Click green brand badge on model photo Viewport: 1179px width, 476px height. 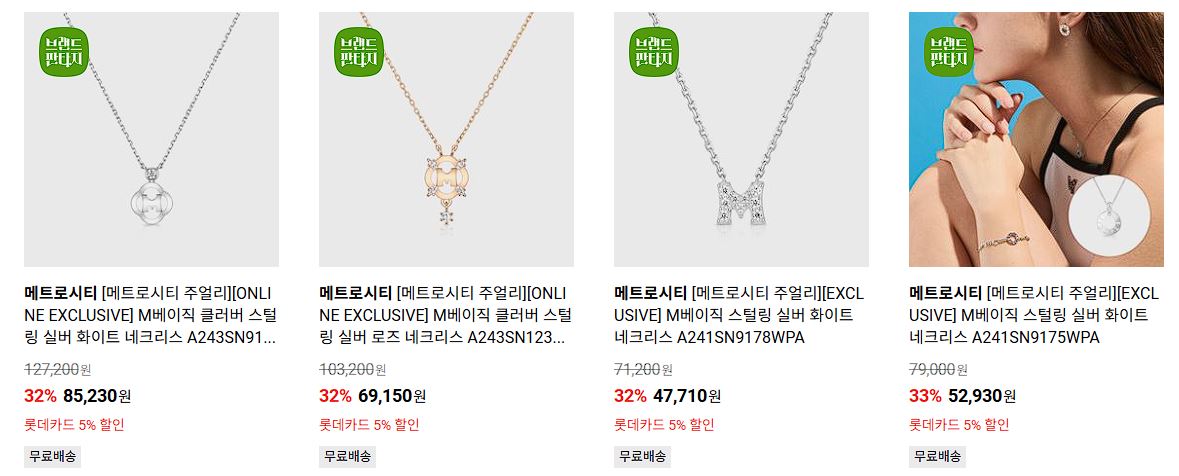tap(948, 51)
